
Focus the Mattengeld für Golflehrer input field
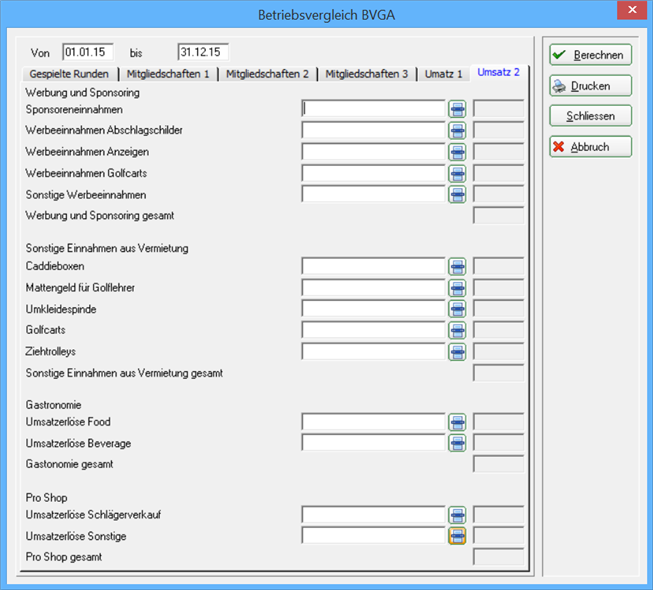point(374,287)
